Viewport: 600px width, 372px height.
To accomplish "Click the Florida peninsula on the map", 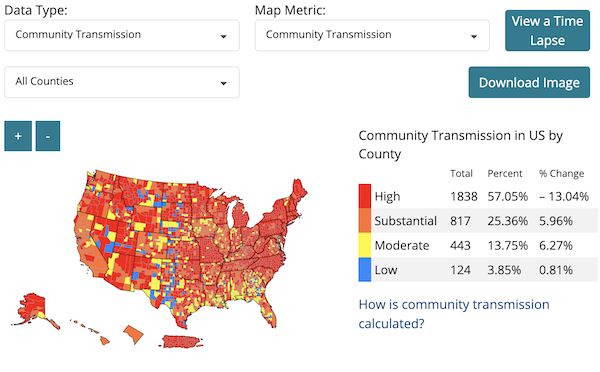I will (x=268, y=310).
